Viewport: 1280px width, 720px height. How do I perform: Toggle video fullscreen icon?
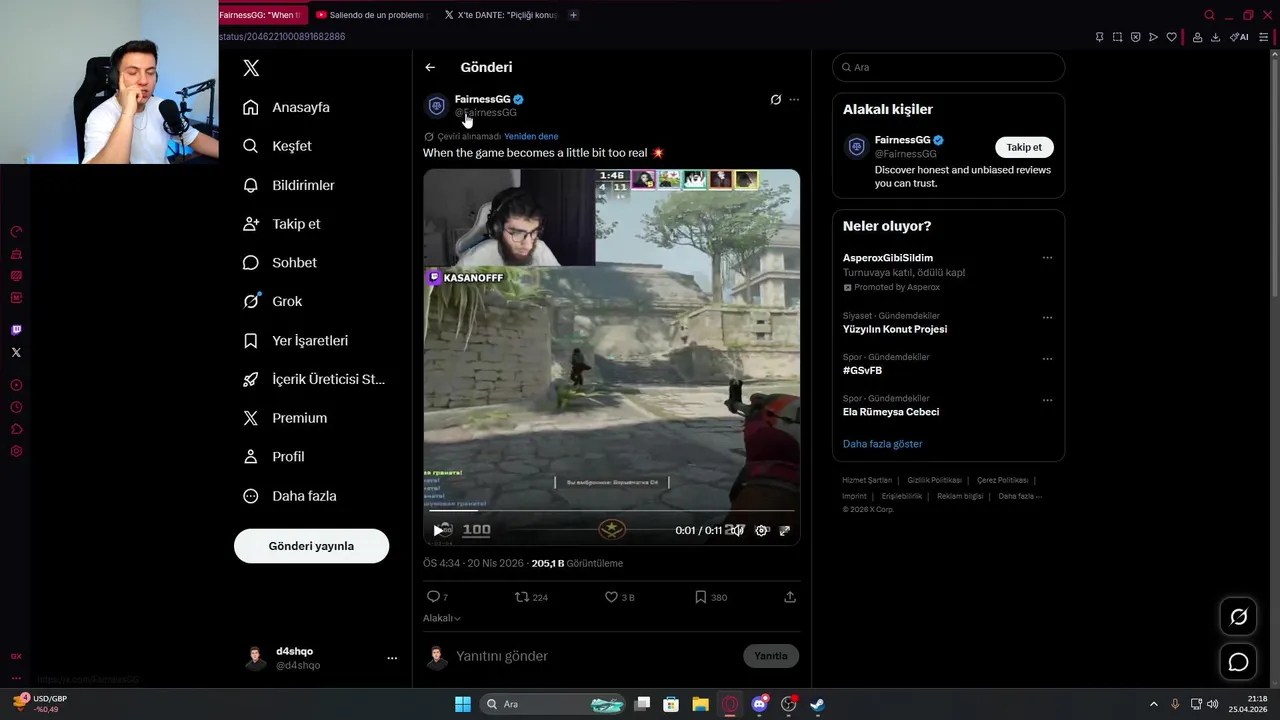tap(785, 531)
